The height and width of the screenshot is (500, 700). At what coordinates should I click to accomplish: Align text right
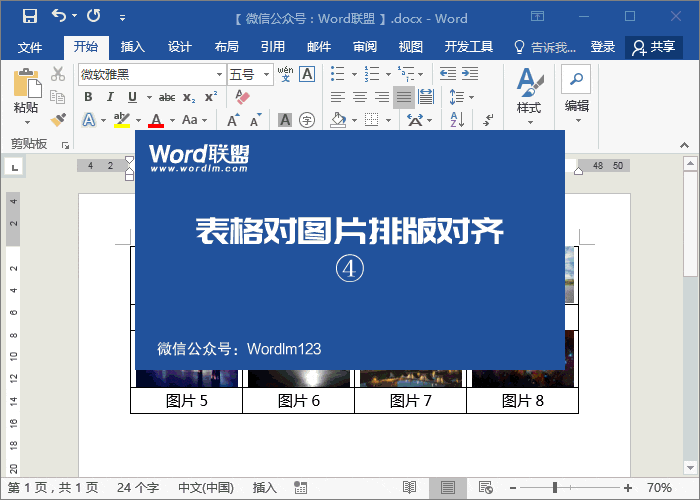[382, 97]
